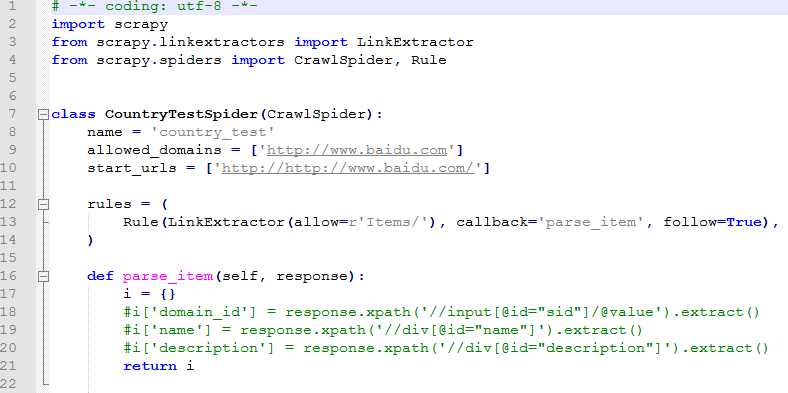
Task: Click the start_urls variable name
Action: (132, 168)
